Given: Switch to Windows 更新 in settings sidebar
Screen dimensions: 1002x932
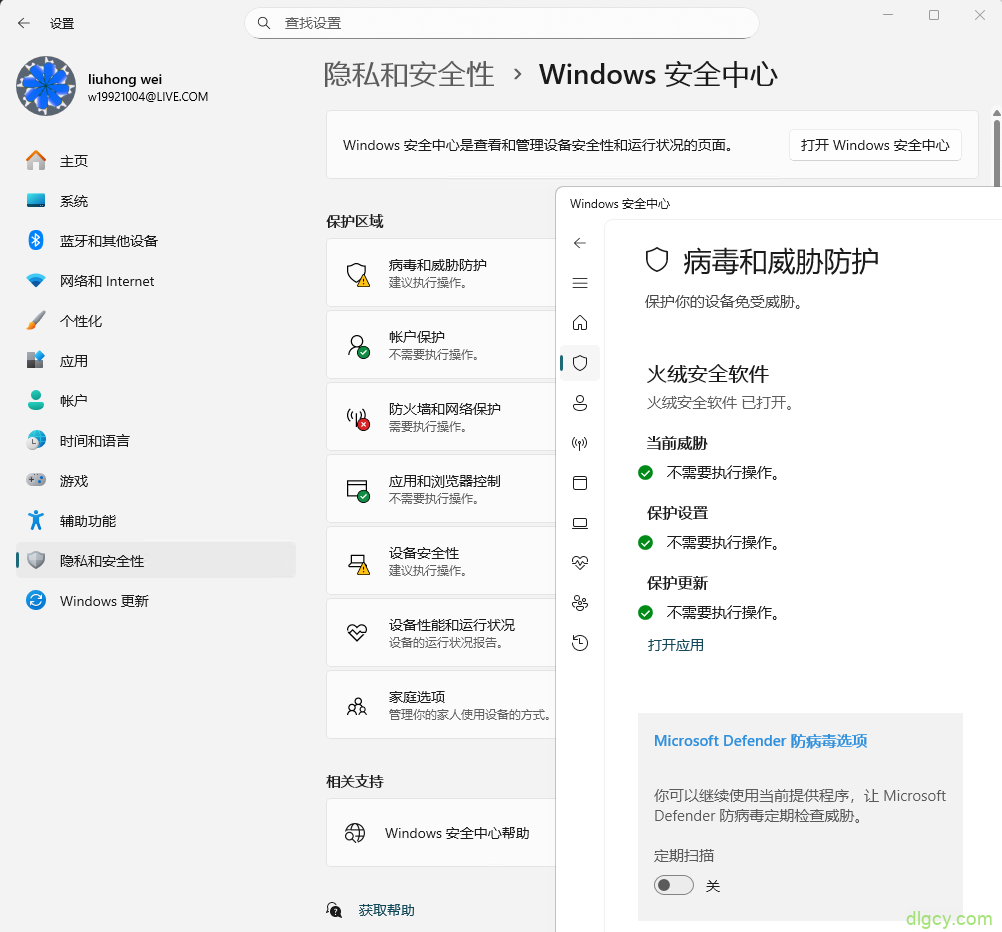Looking at the screenshot, I should coord(104,601).
